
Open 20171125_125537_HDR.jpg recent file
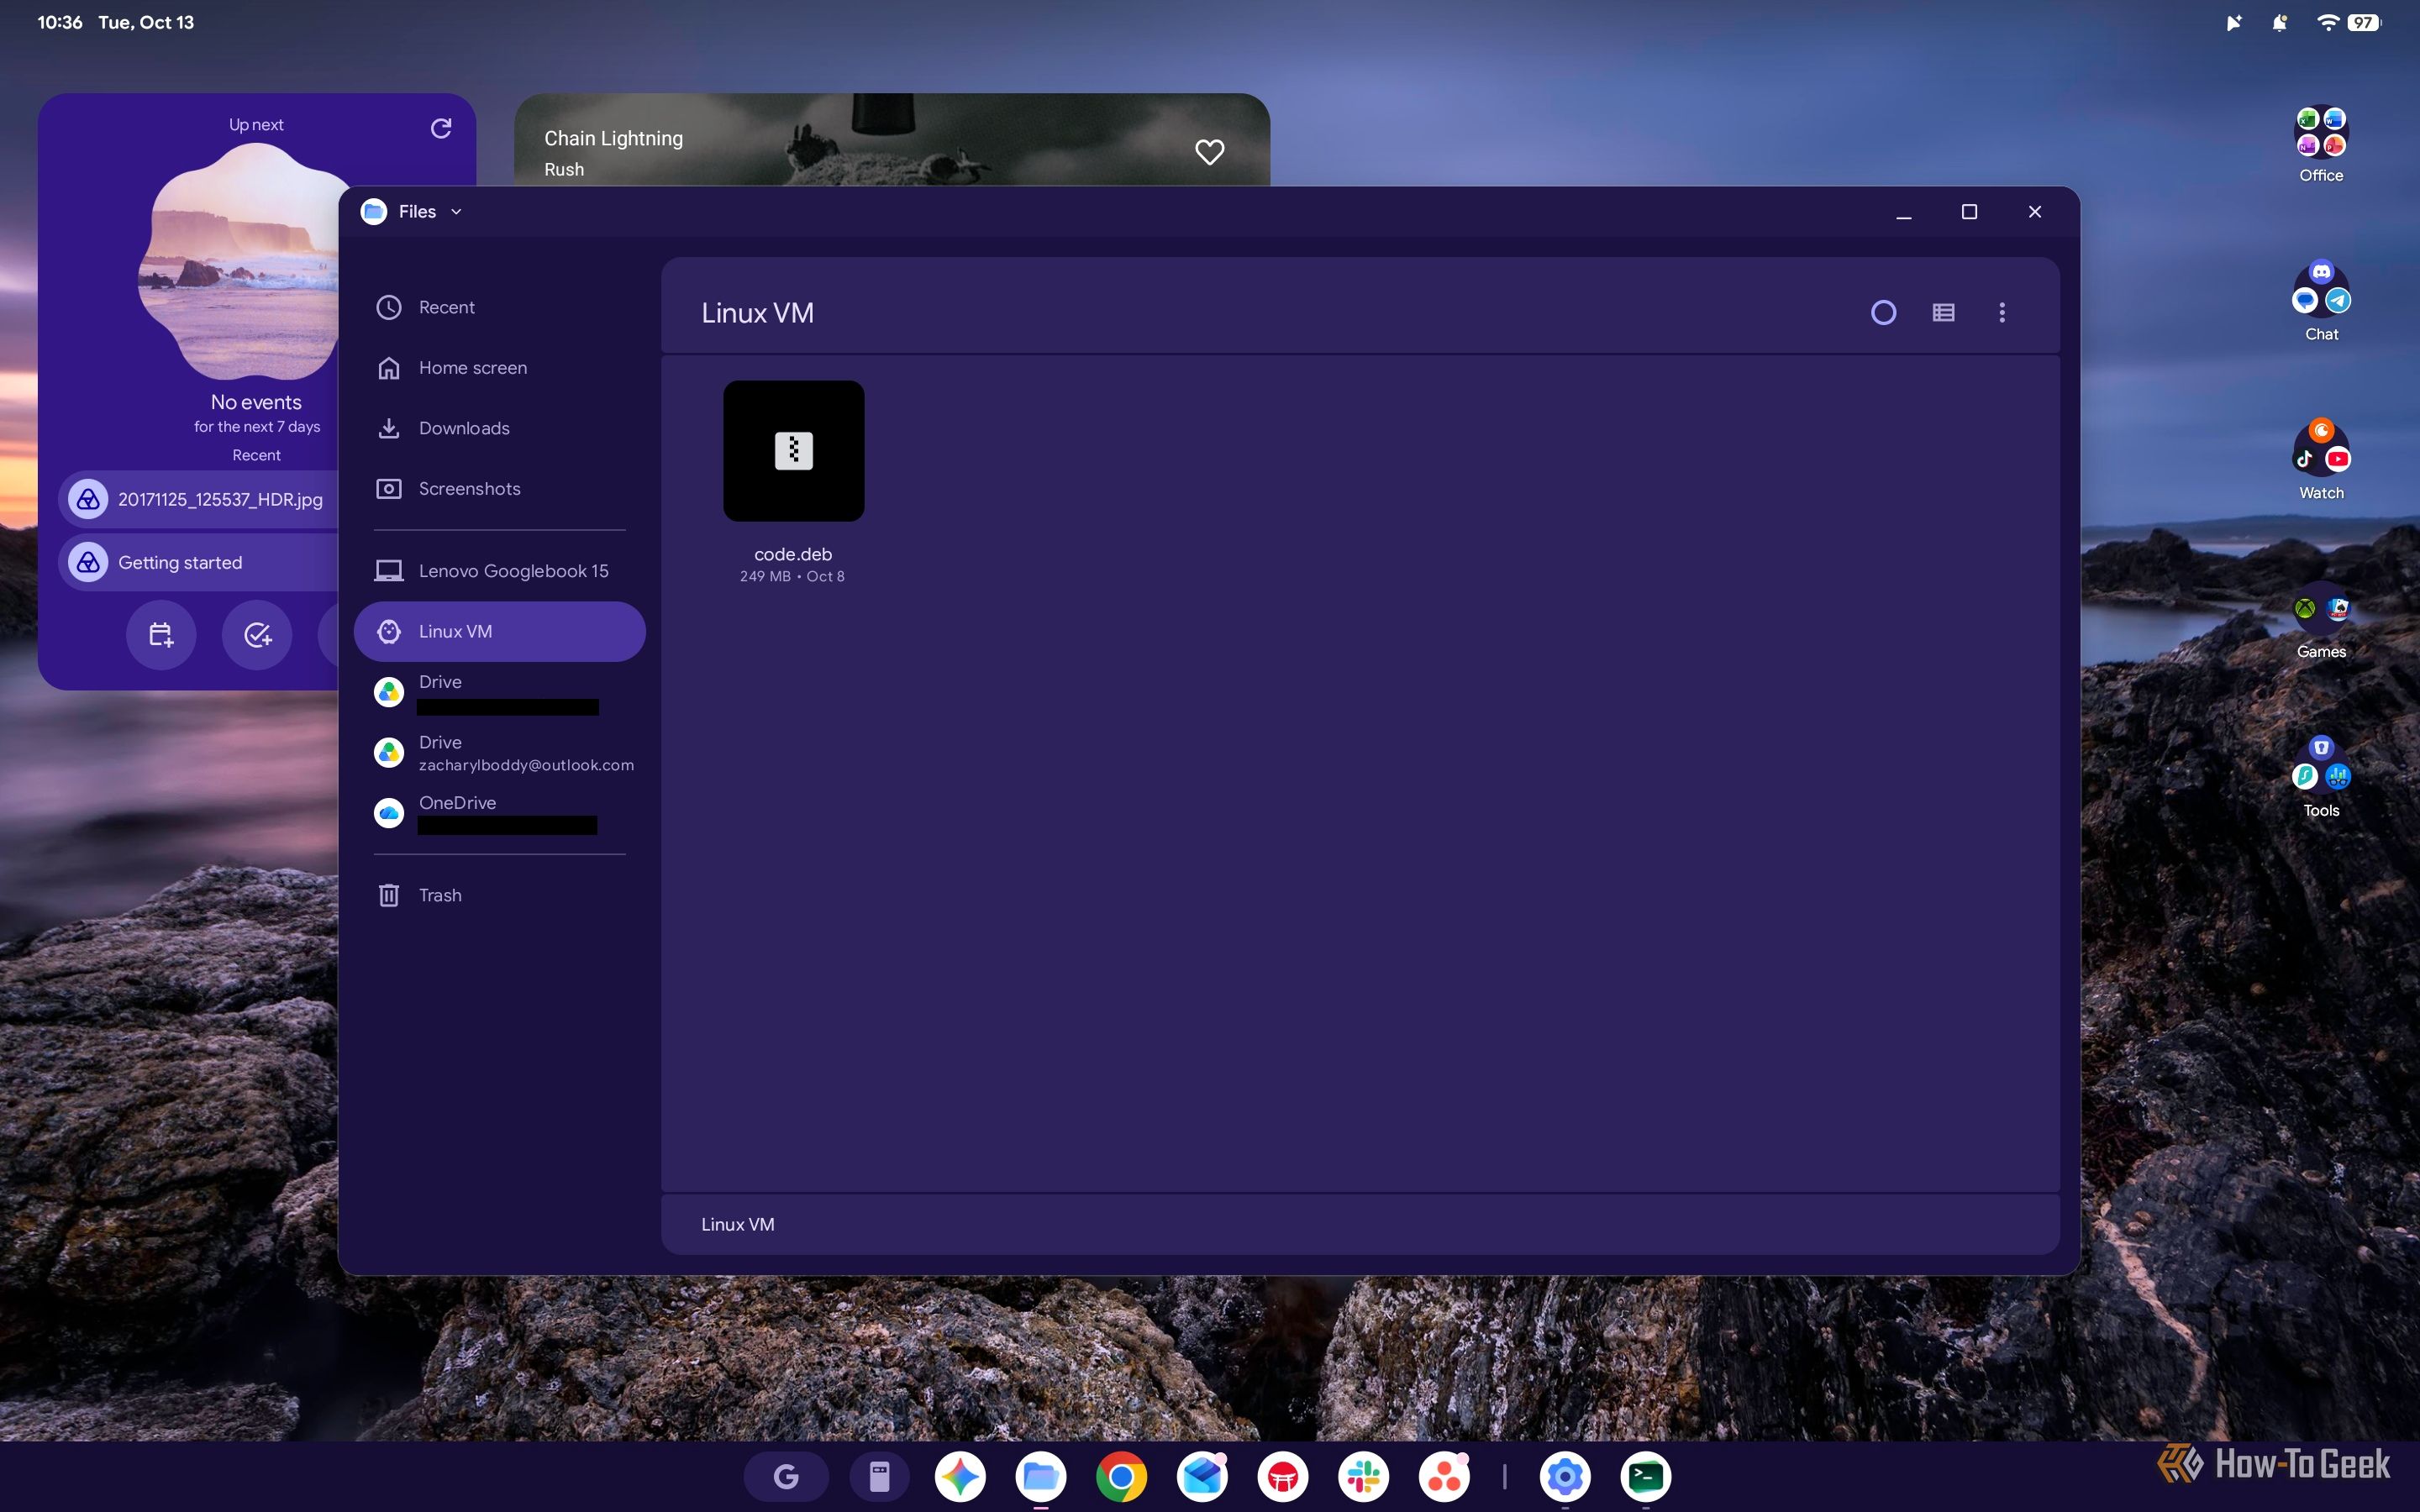(x=200, y=499)
